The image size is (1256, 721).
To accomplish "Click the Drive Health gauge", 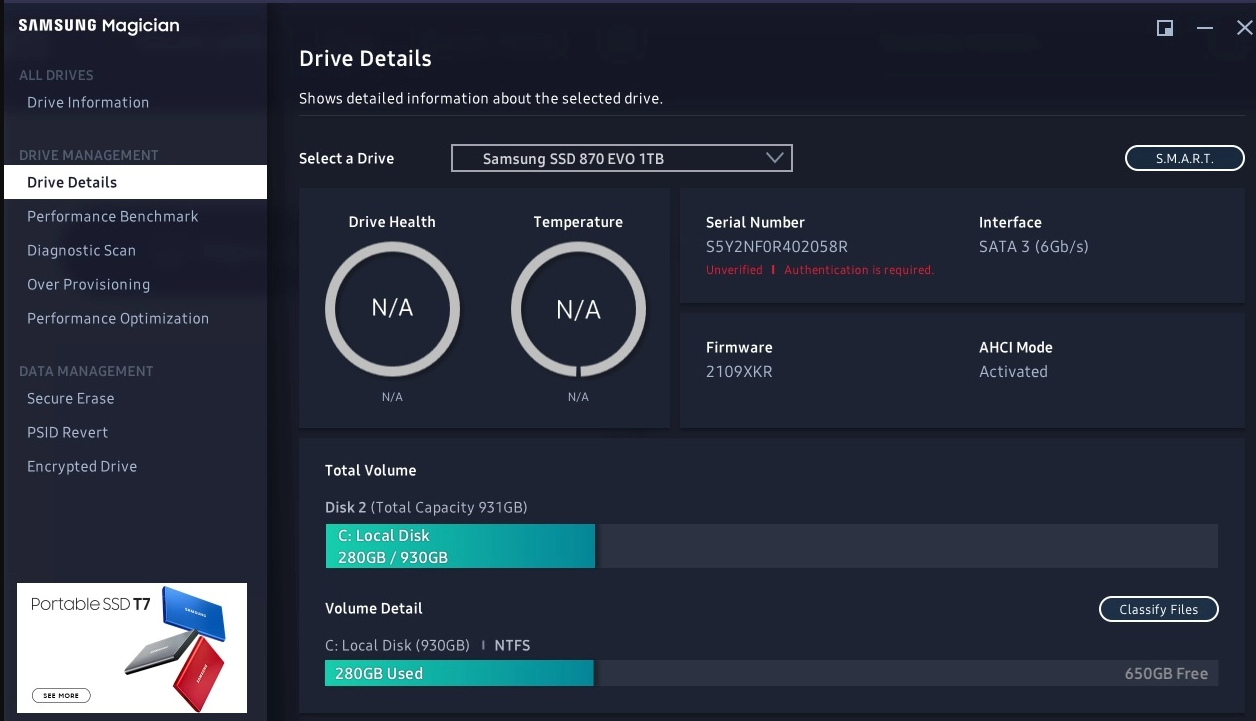I will click(392, 309).
